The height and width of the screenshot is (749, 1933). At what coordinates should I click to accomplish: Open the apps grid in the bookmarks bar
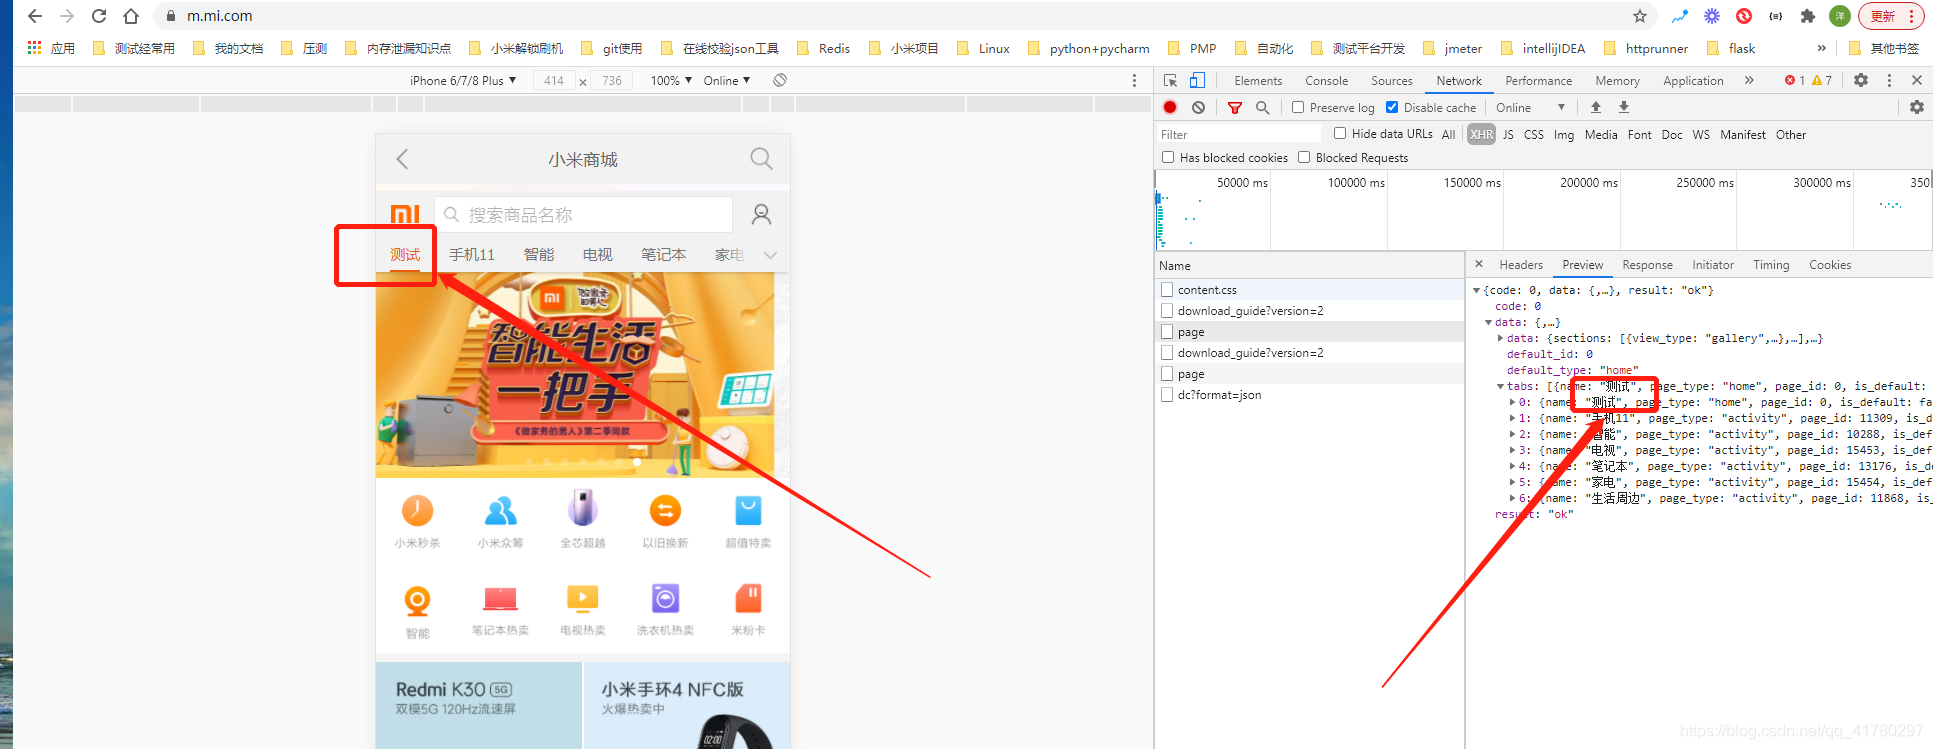pyautogui.click(x=35, y=48)
